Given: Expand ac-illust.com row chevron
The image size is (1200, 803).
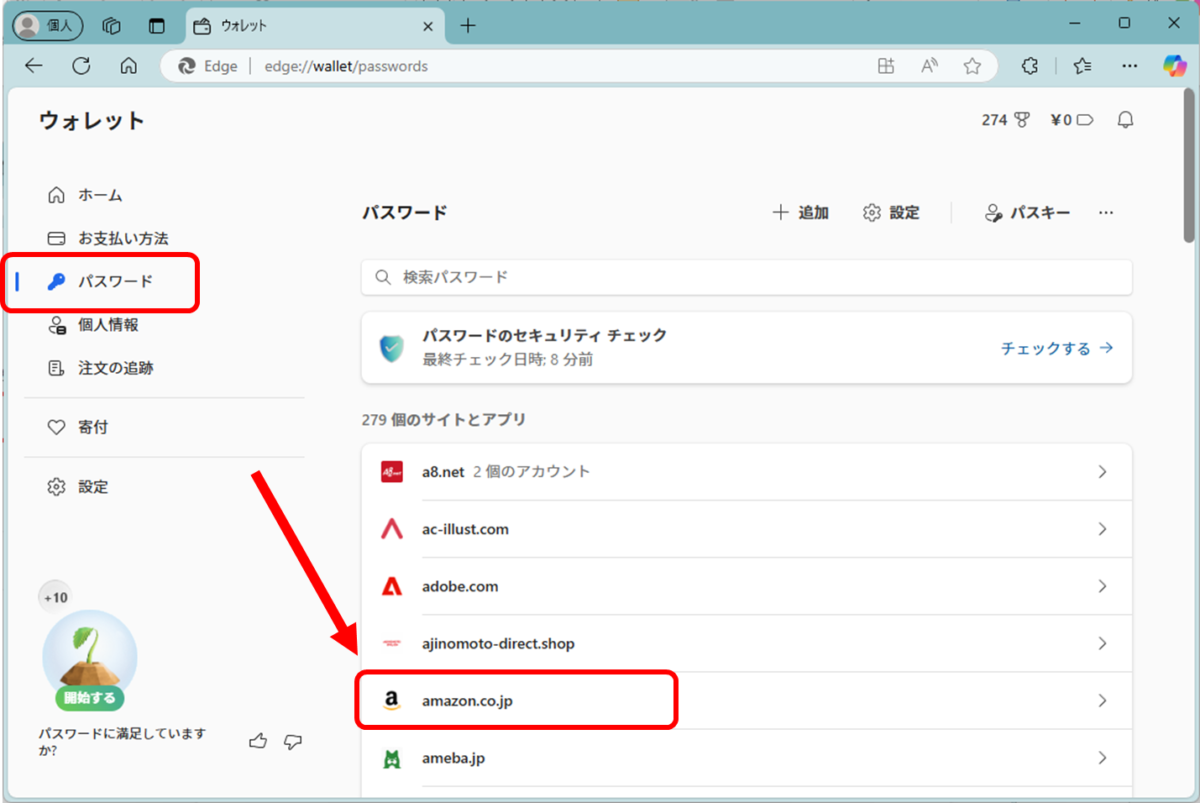Looking at the screenshot, I should tap(1102, 529).
